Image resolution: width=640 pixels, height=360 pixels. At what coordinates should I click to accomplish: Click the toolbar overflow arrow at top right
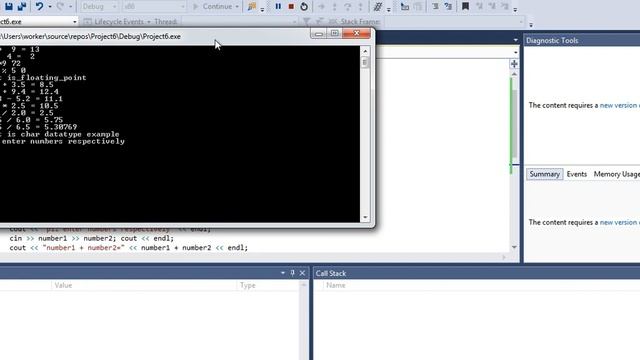click(531, 24)
